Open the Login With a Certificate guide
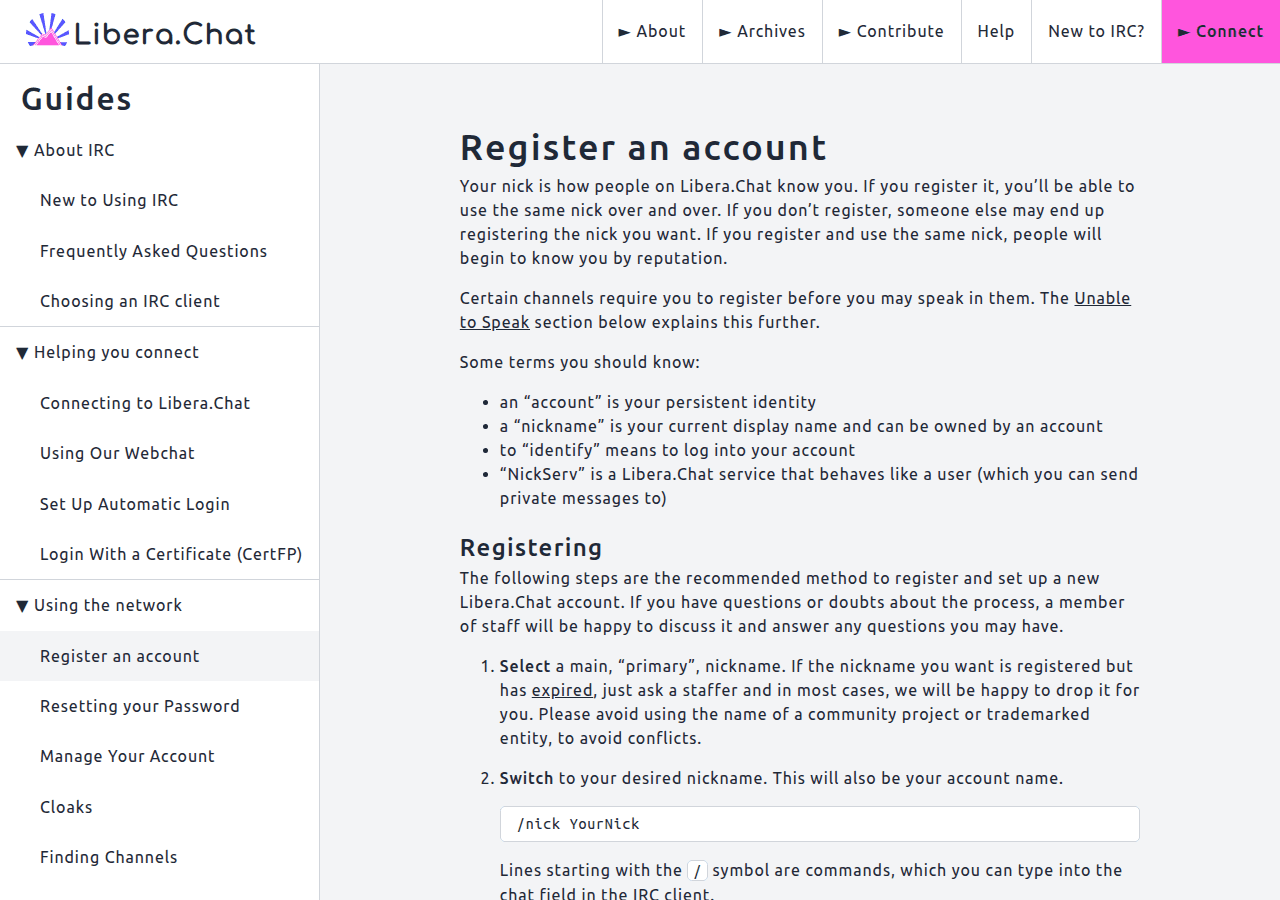 pyautogui.click(x=171, y=554)
